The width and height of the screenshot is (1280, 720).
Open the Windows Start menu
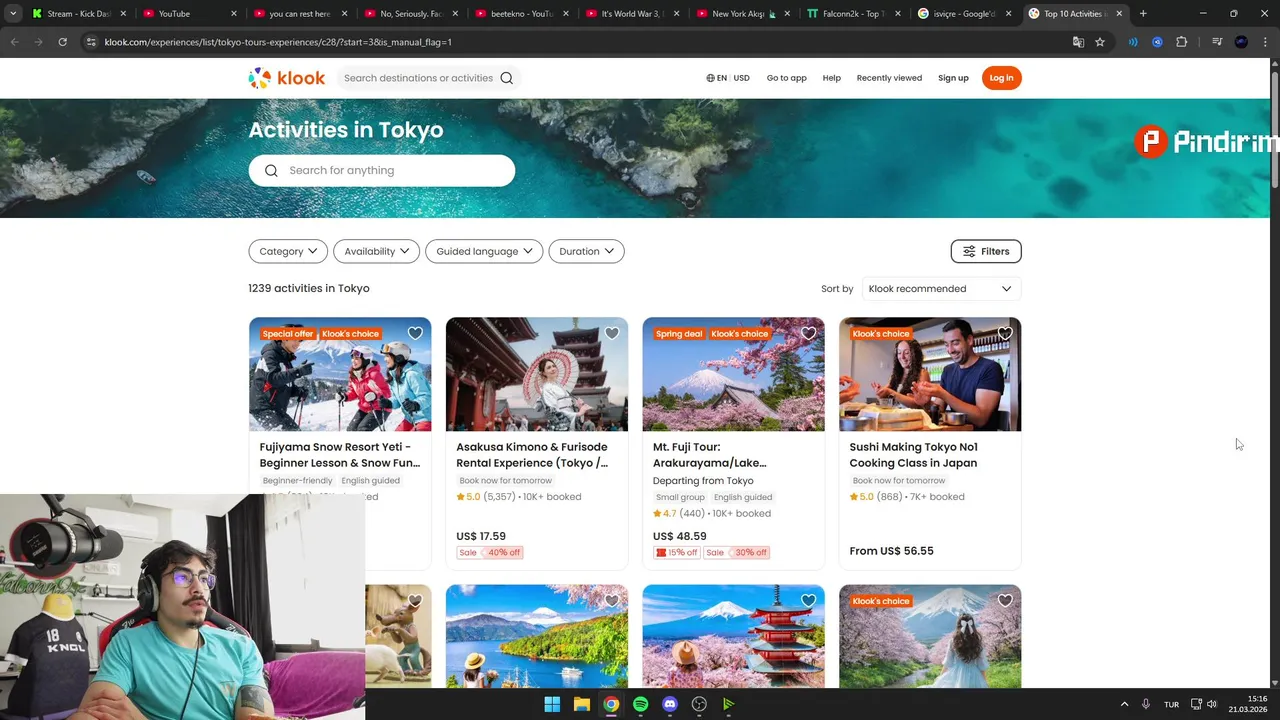[x=552, y=704]
